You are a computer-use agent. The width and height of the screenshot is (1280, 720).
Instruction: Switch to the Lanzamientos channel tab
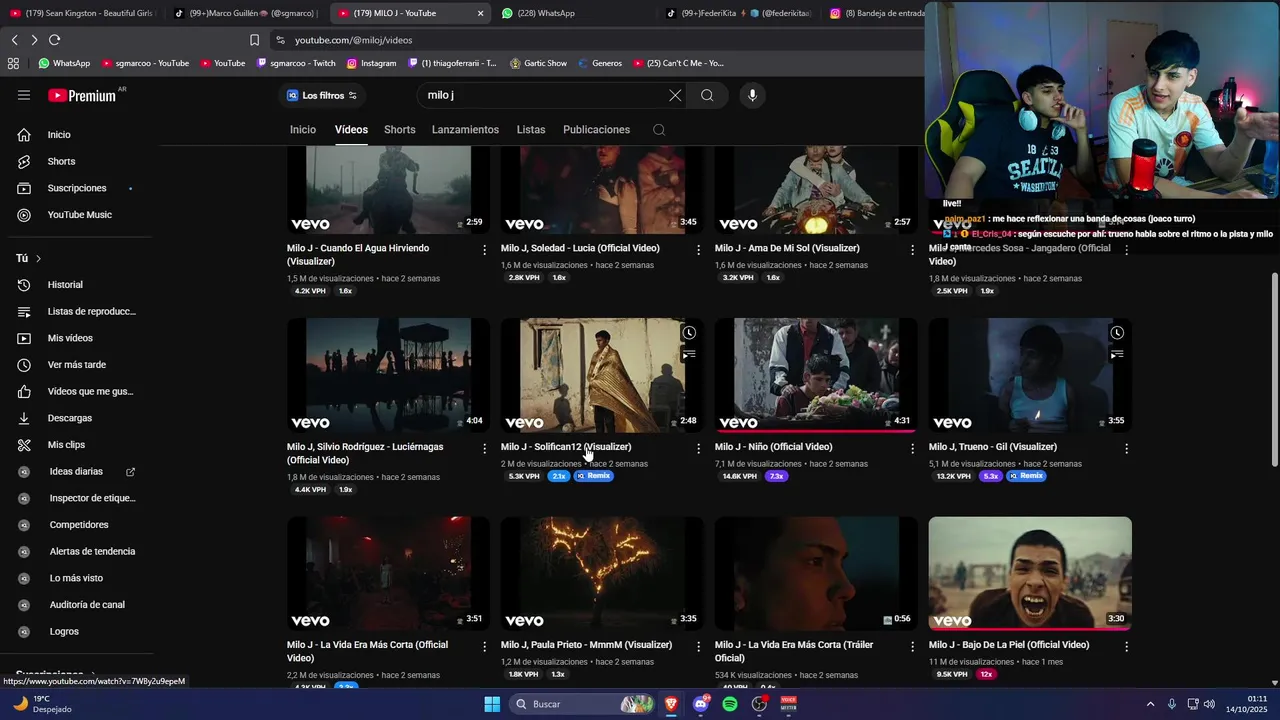[x=465, y=130]
